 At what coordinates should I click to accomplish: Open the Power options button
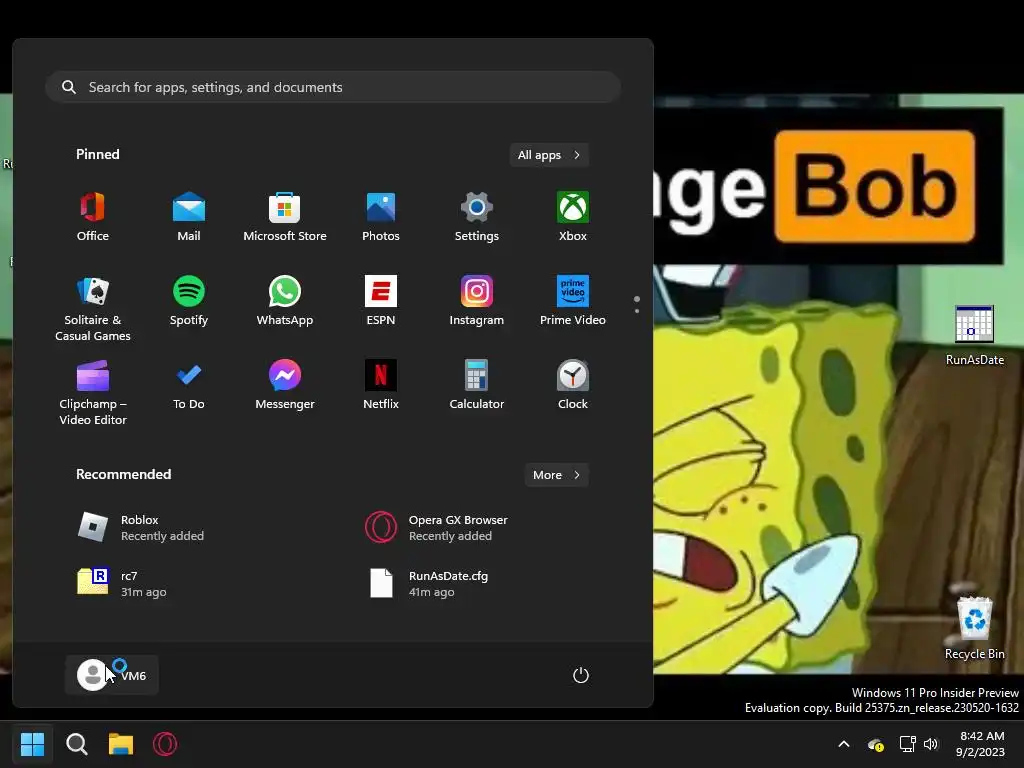(x=581, y=675)
